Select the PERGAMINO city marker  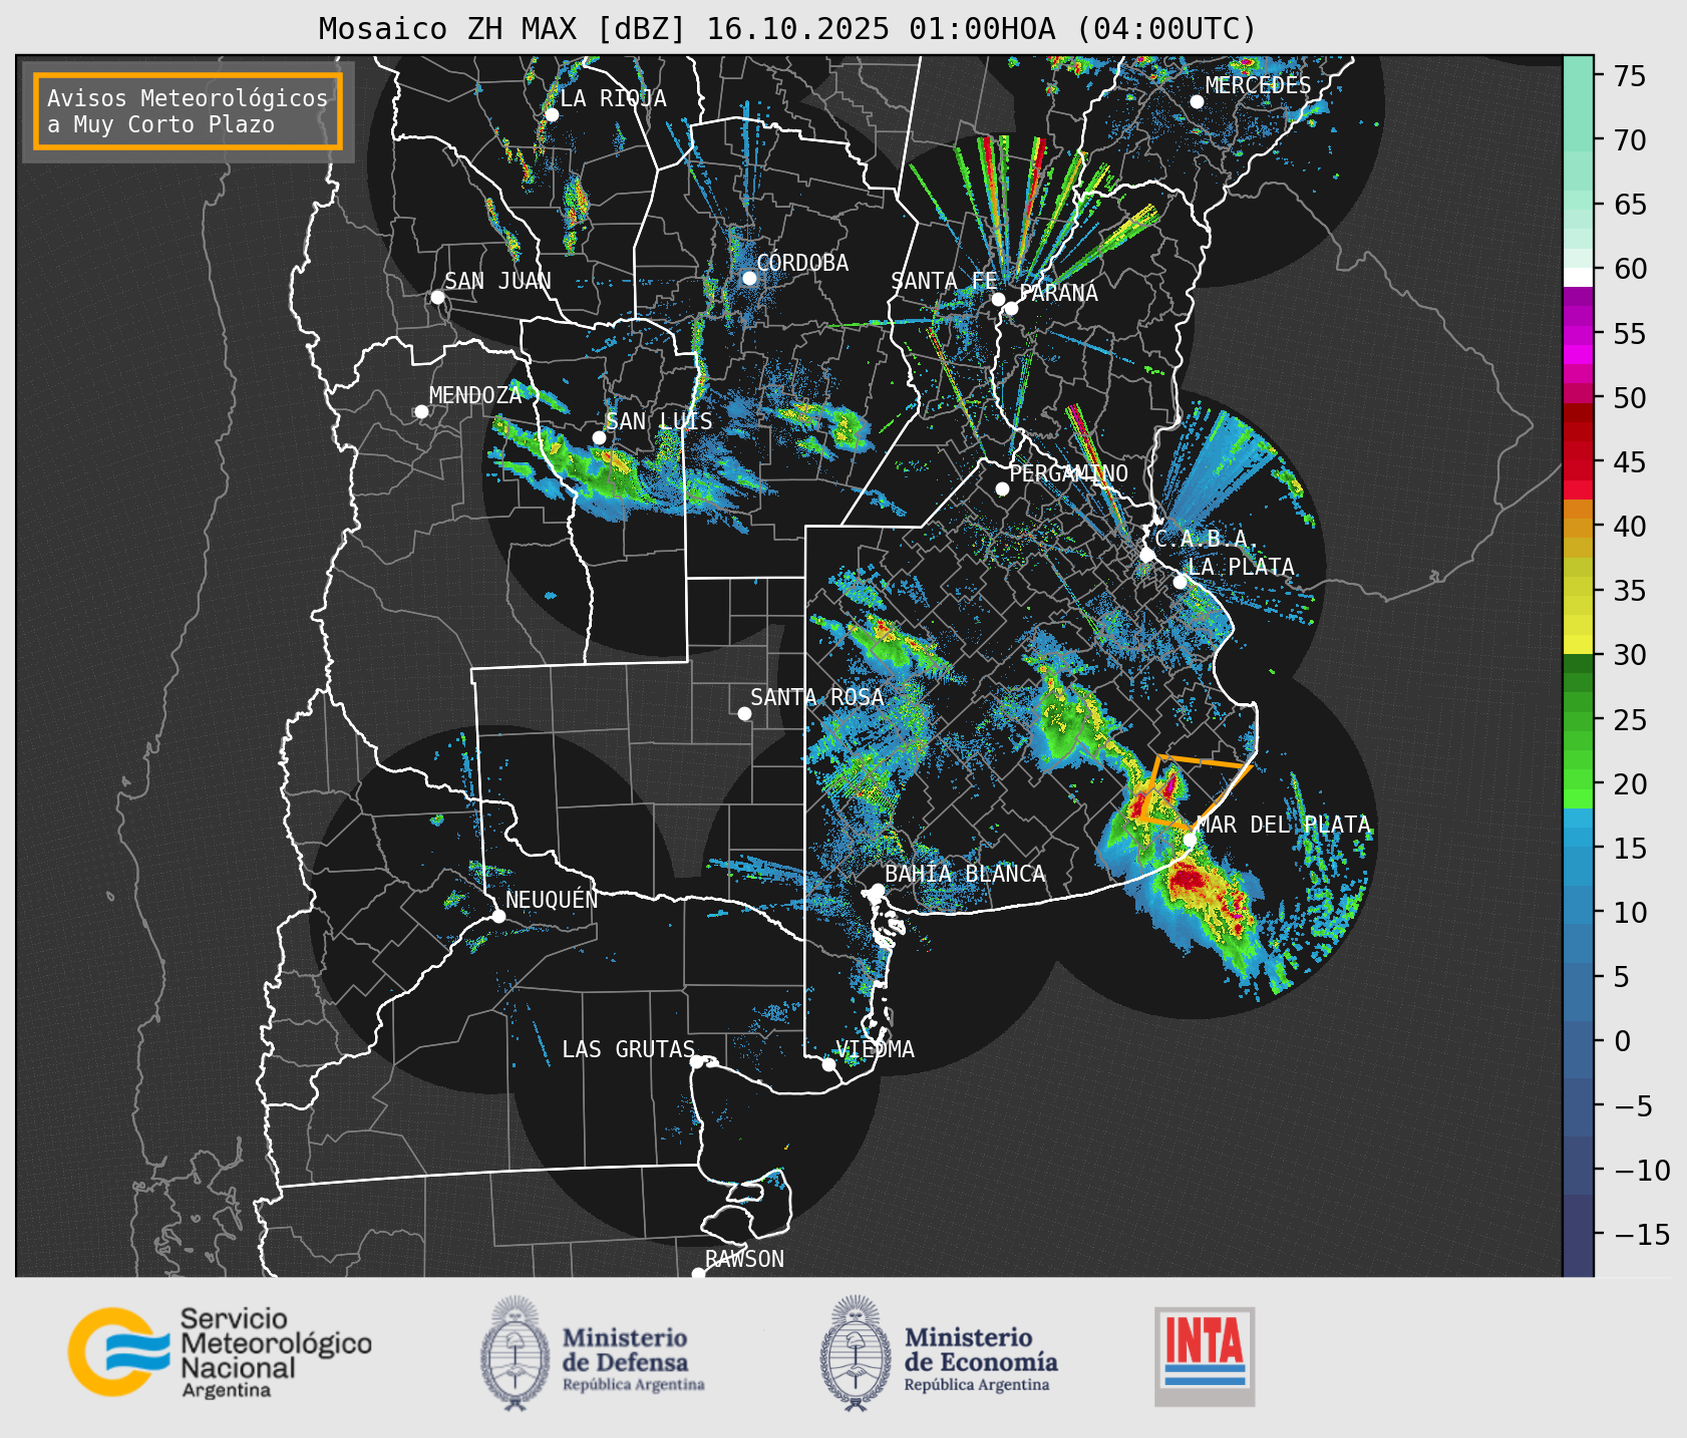1002,489
